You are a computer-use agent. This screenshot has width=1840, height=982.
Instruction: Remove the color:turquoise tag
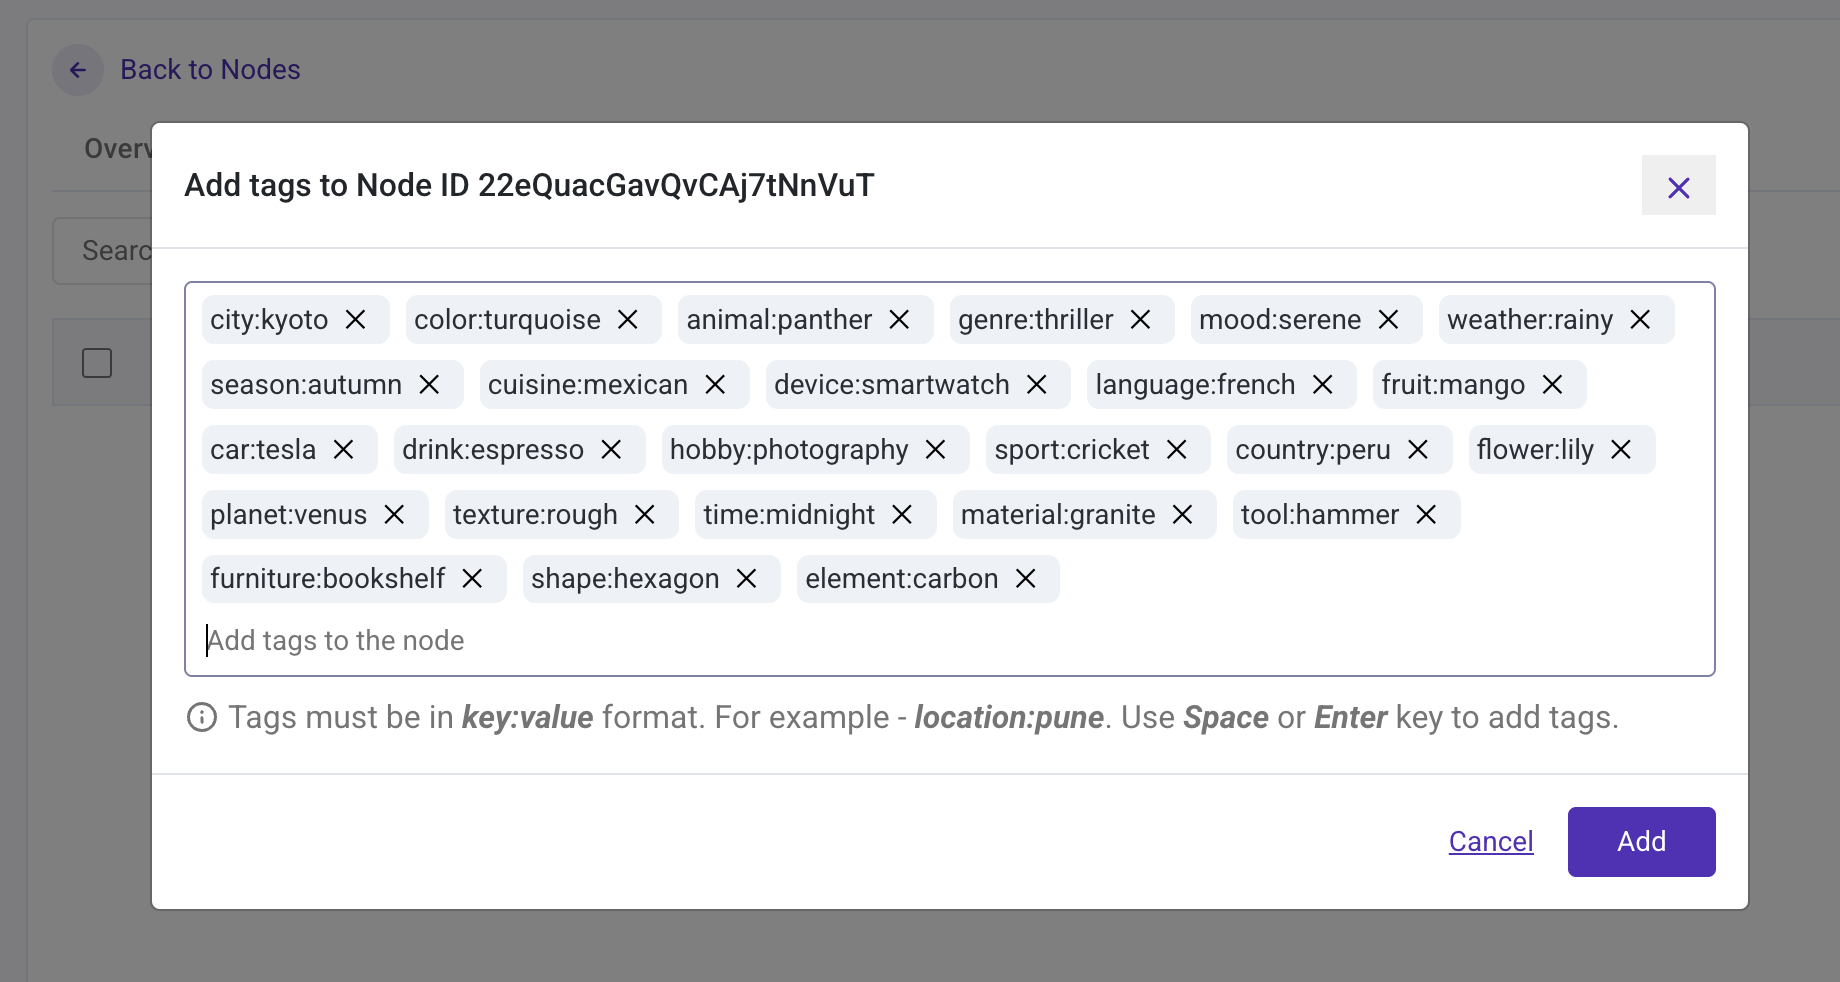tap(629, 320)
